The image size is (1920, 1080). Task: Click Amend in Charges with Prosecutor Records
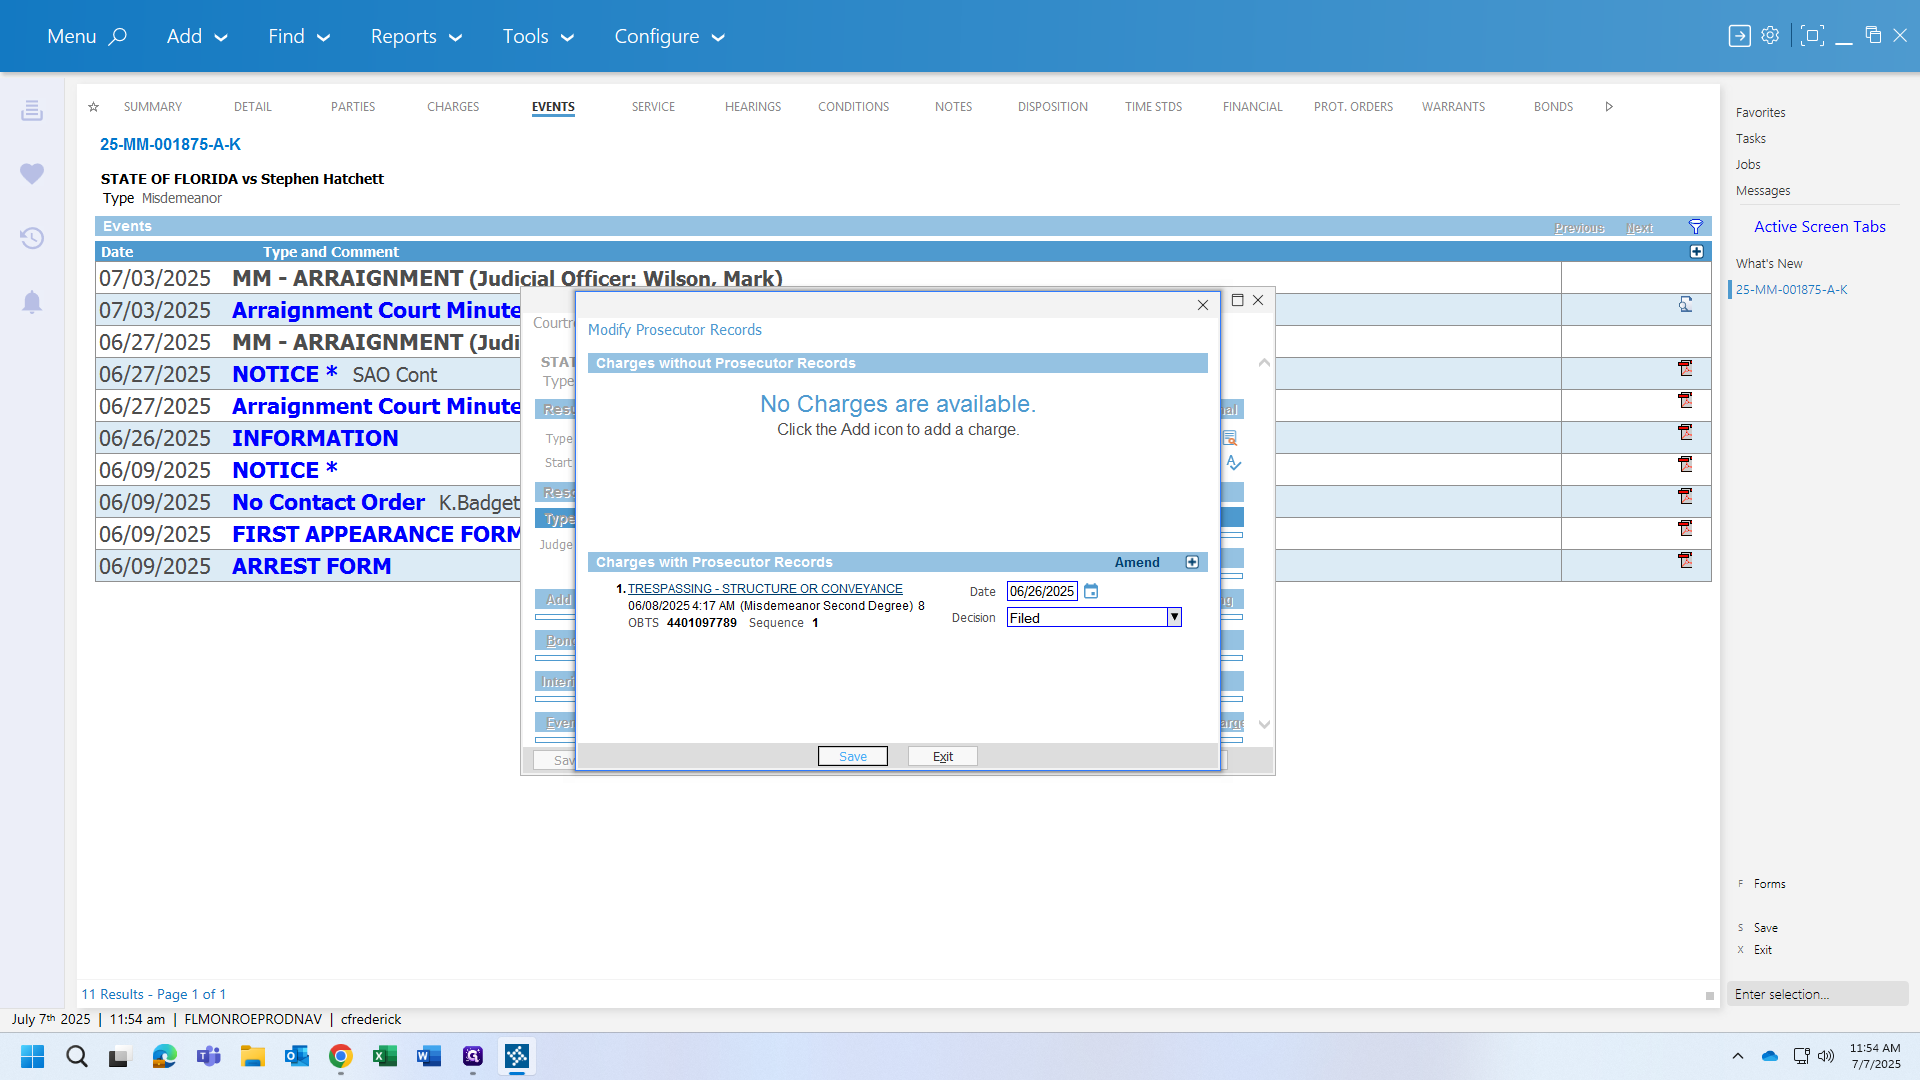[1137, 562]
